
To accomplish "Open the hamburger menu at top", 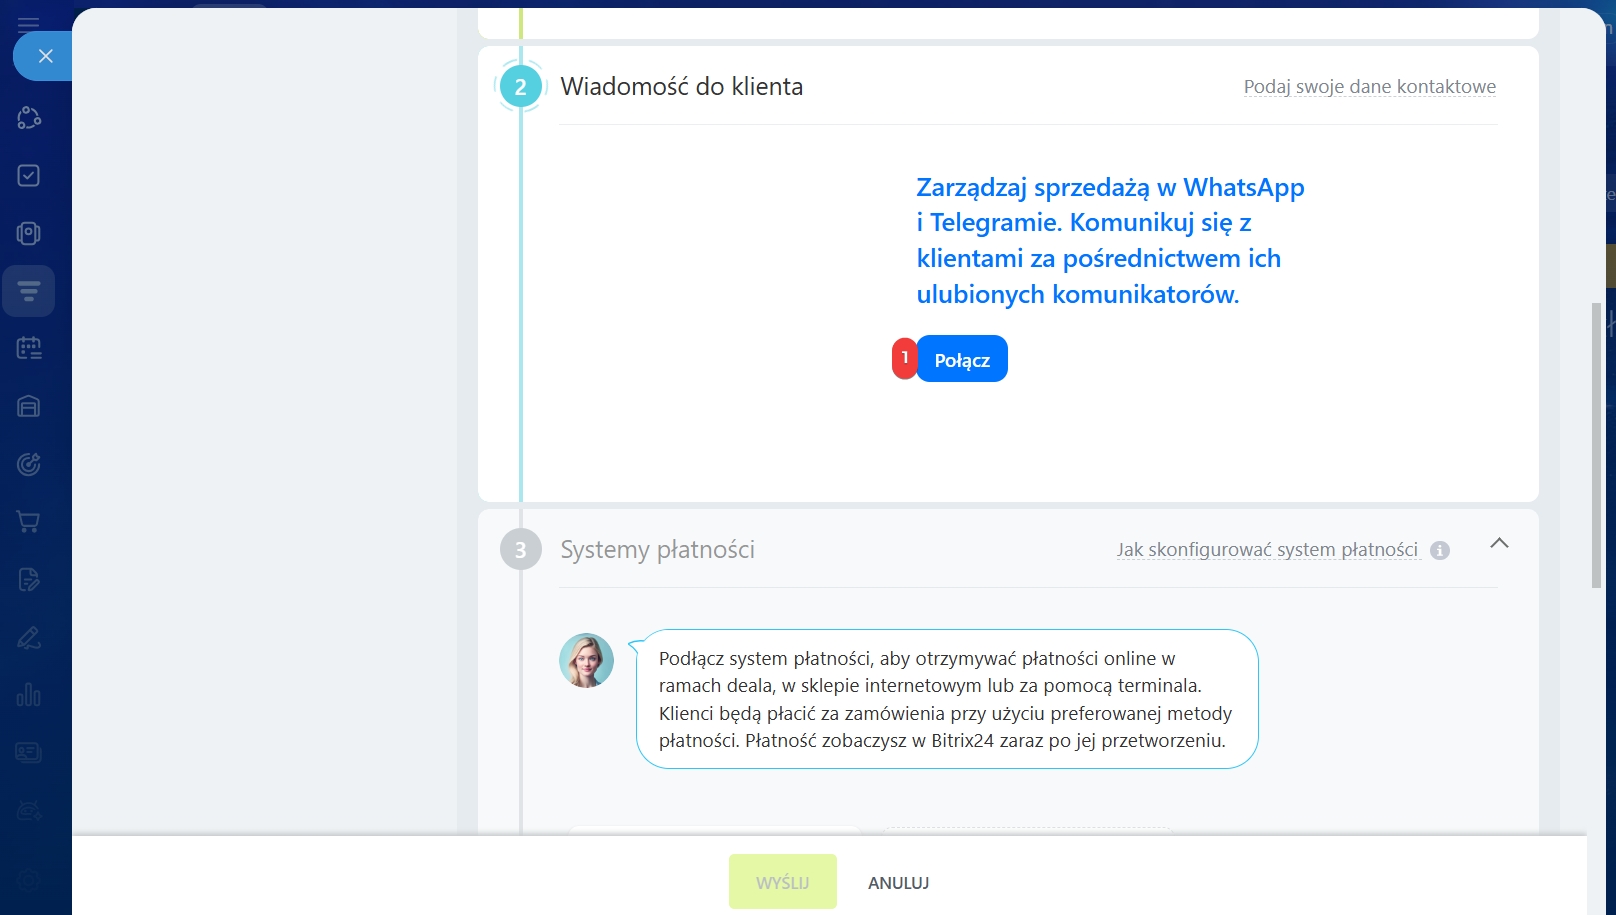I will coord(29,24).
